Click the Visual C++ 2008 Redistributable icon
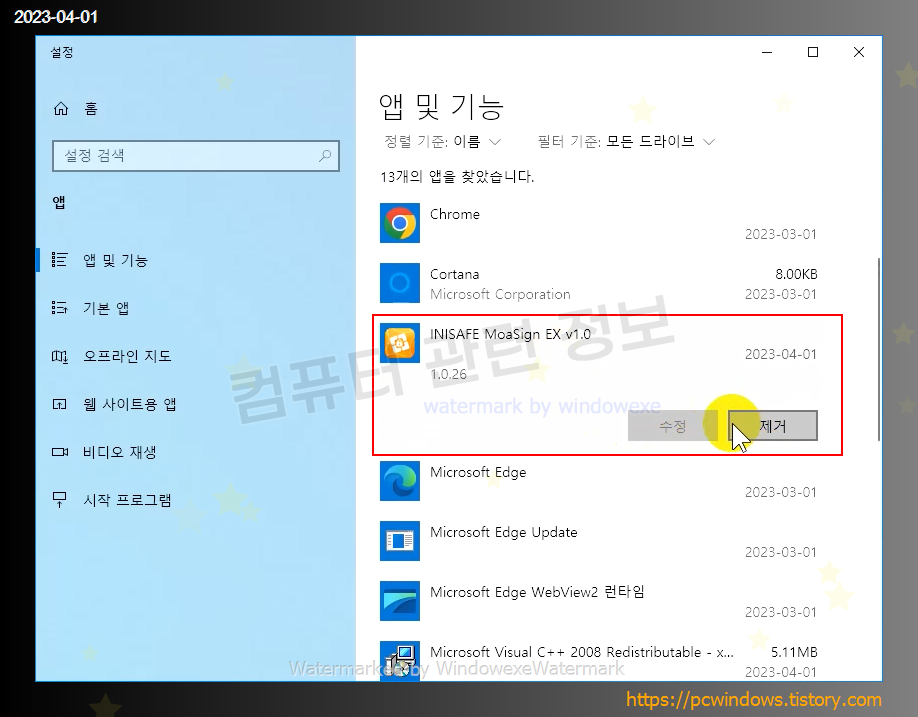This screenshot has height=717, width=918. 400,660
